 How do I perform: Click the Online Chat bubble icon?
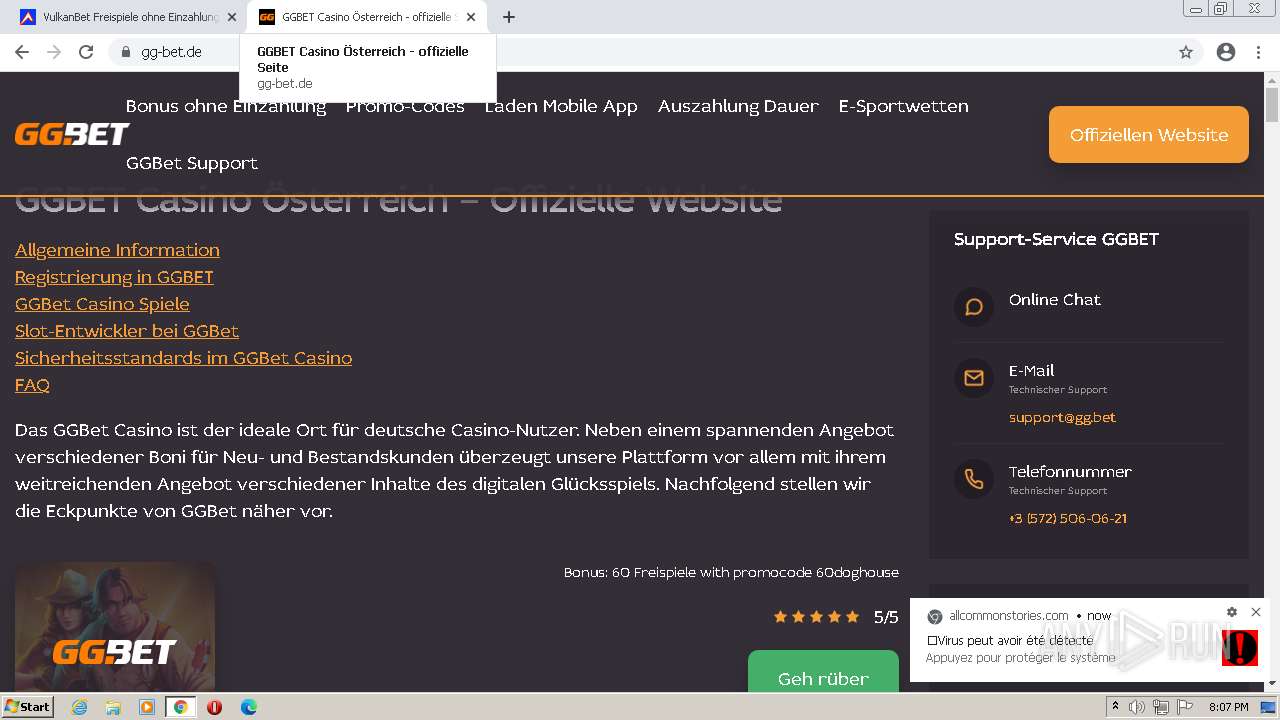[x=973, y=307]
